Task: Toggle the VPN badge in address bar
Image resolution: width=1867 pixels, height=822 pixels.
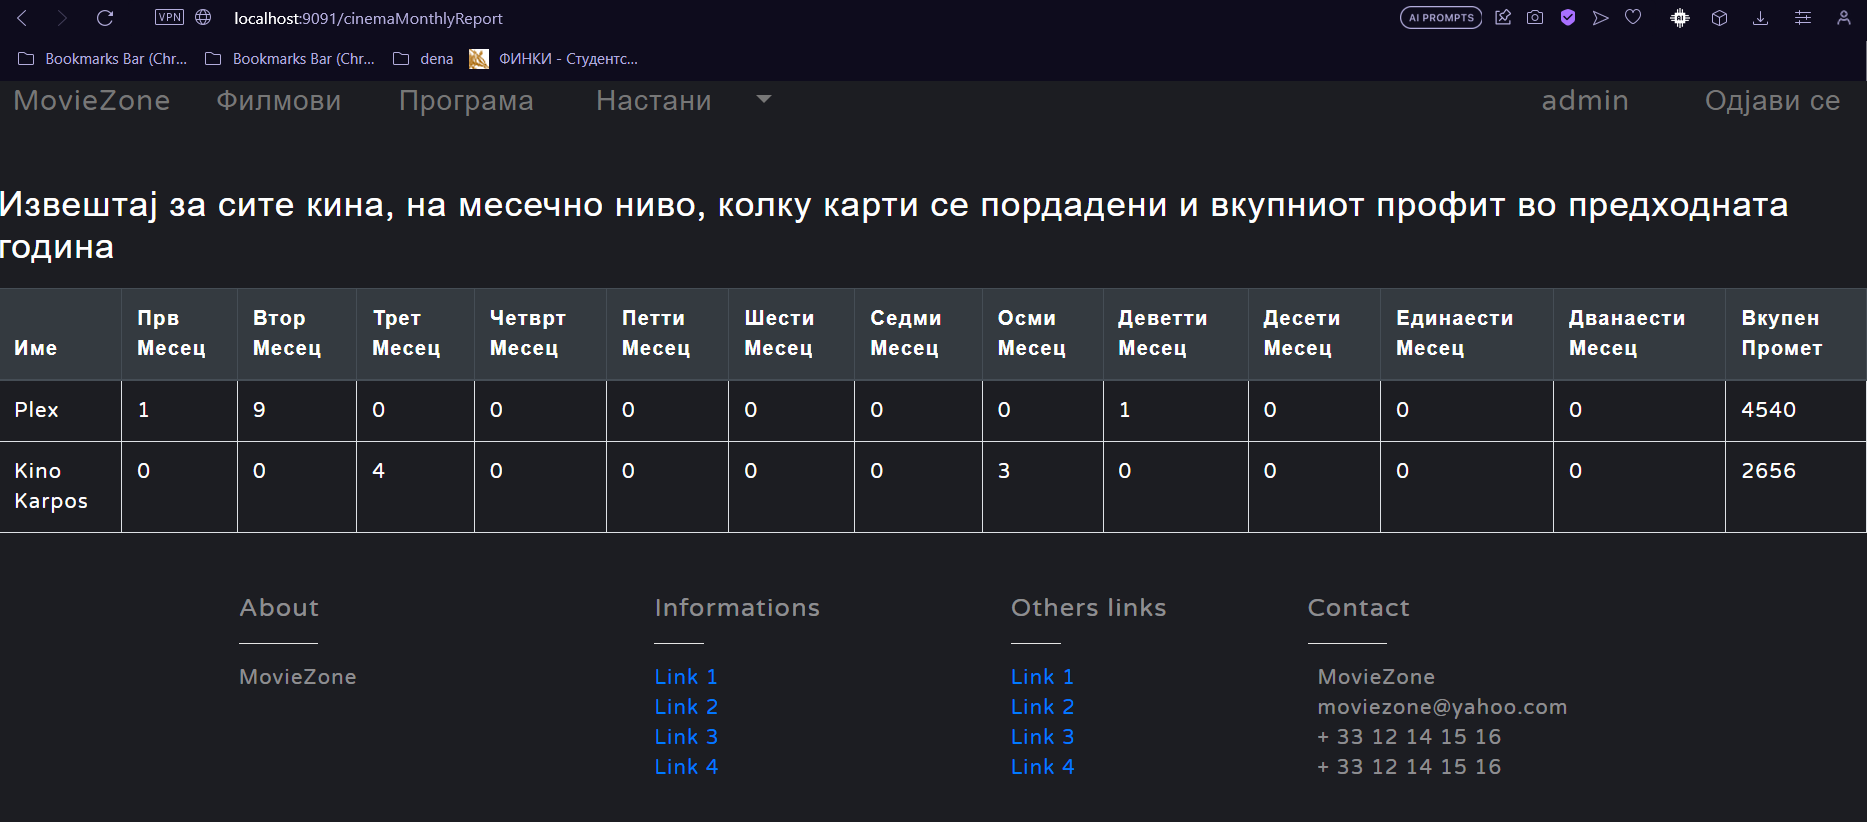Action: point(169,18)
